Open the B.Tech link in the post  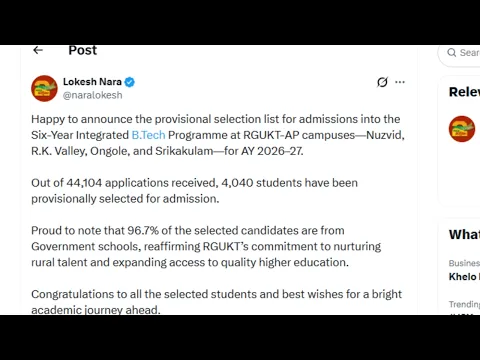tap(148, 135)
